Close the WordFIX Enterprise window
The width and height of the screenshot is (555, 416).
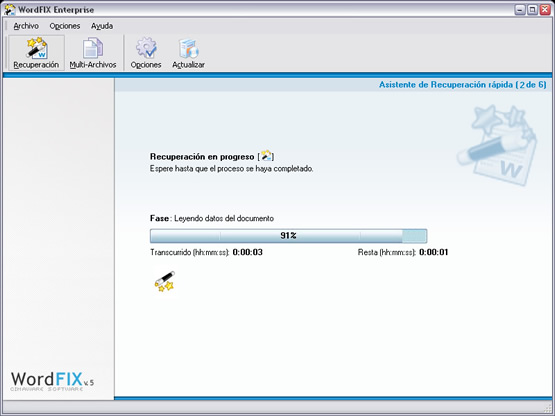tap(545, 10)
